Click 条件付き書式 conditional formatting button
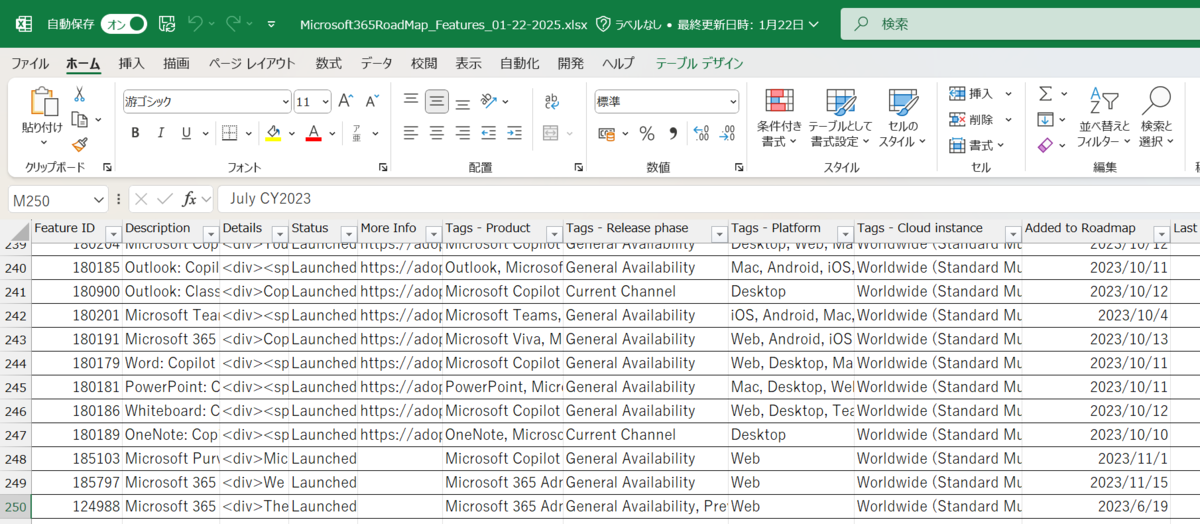Screen dimensions: 1200x524 click(780, 118)
